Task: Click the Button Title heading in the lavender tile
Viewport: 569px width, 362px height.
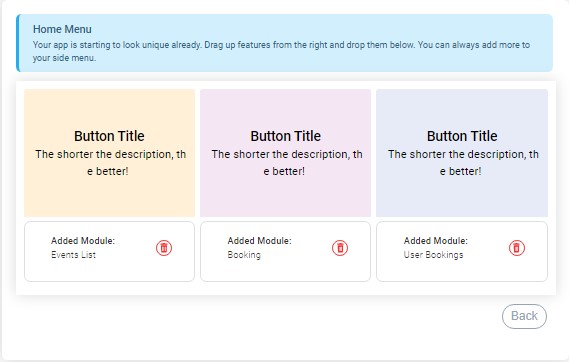Action: (x=462, y=136)
